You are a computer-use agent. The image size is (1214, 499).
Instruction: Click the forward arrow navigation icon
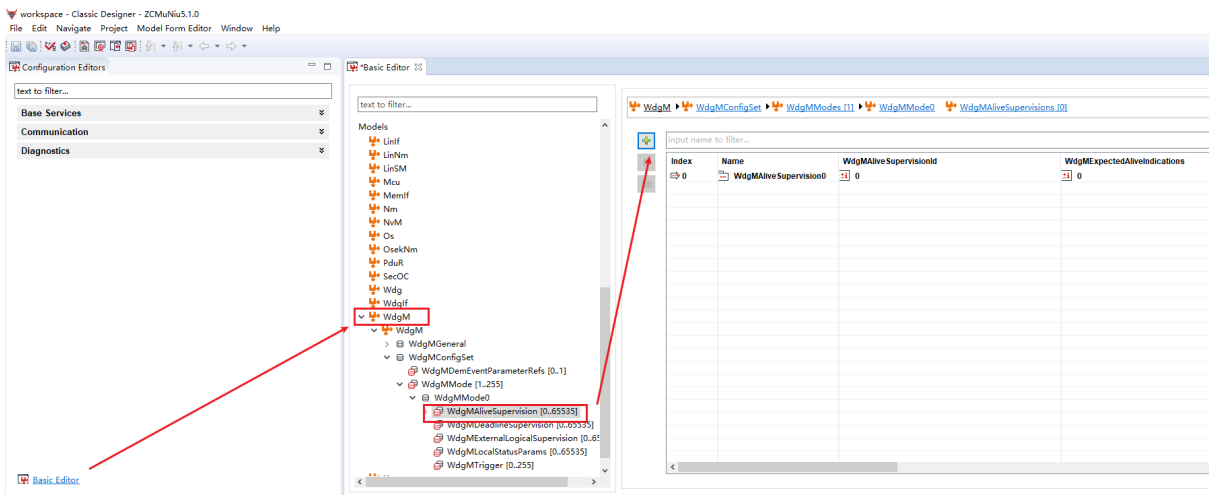point(230,46)
